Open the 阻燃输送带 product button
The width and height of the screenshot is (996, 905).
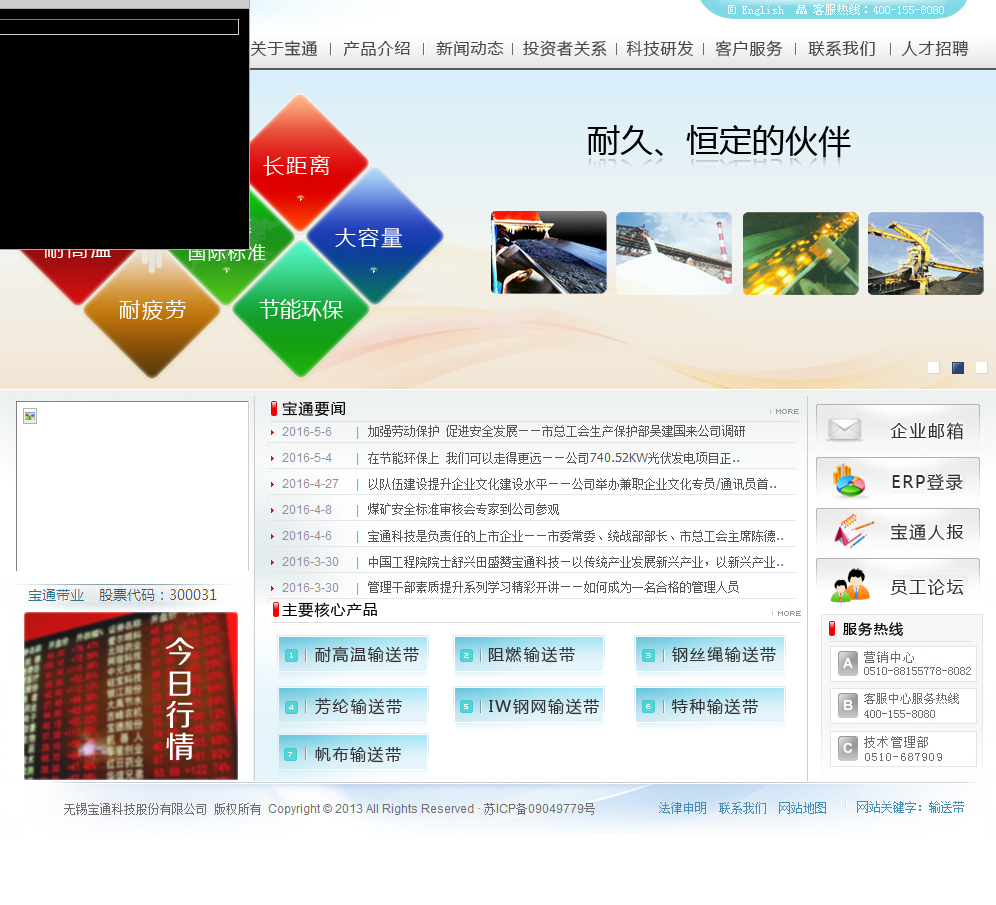pos(529,655)
